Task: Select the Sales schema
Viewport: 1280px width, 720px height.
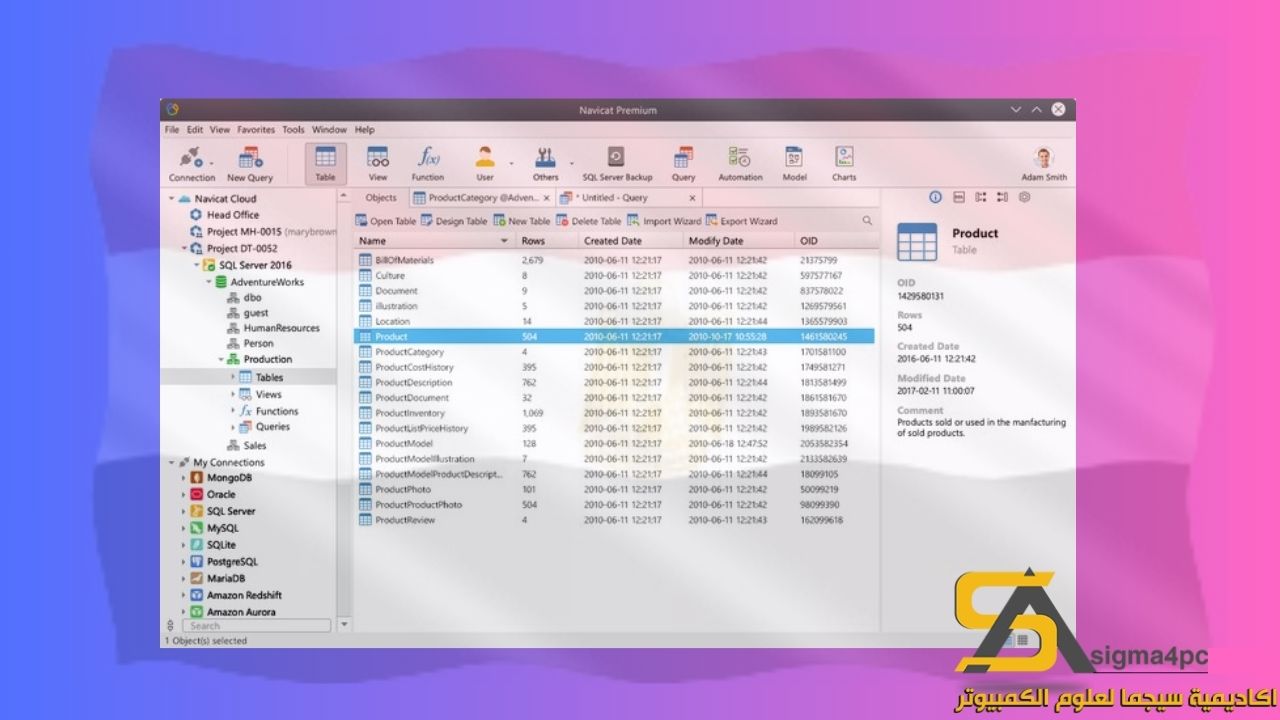Action: (255, 446)
